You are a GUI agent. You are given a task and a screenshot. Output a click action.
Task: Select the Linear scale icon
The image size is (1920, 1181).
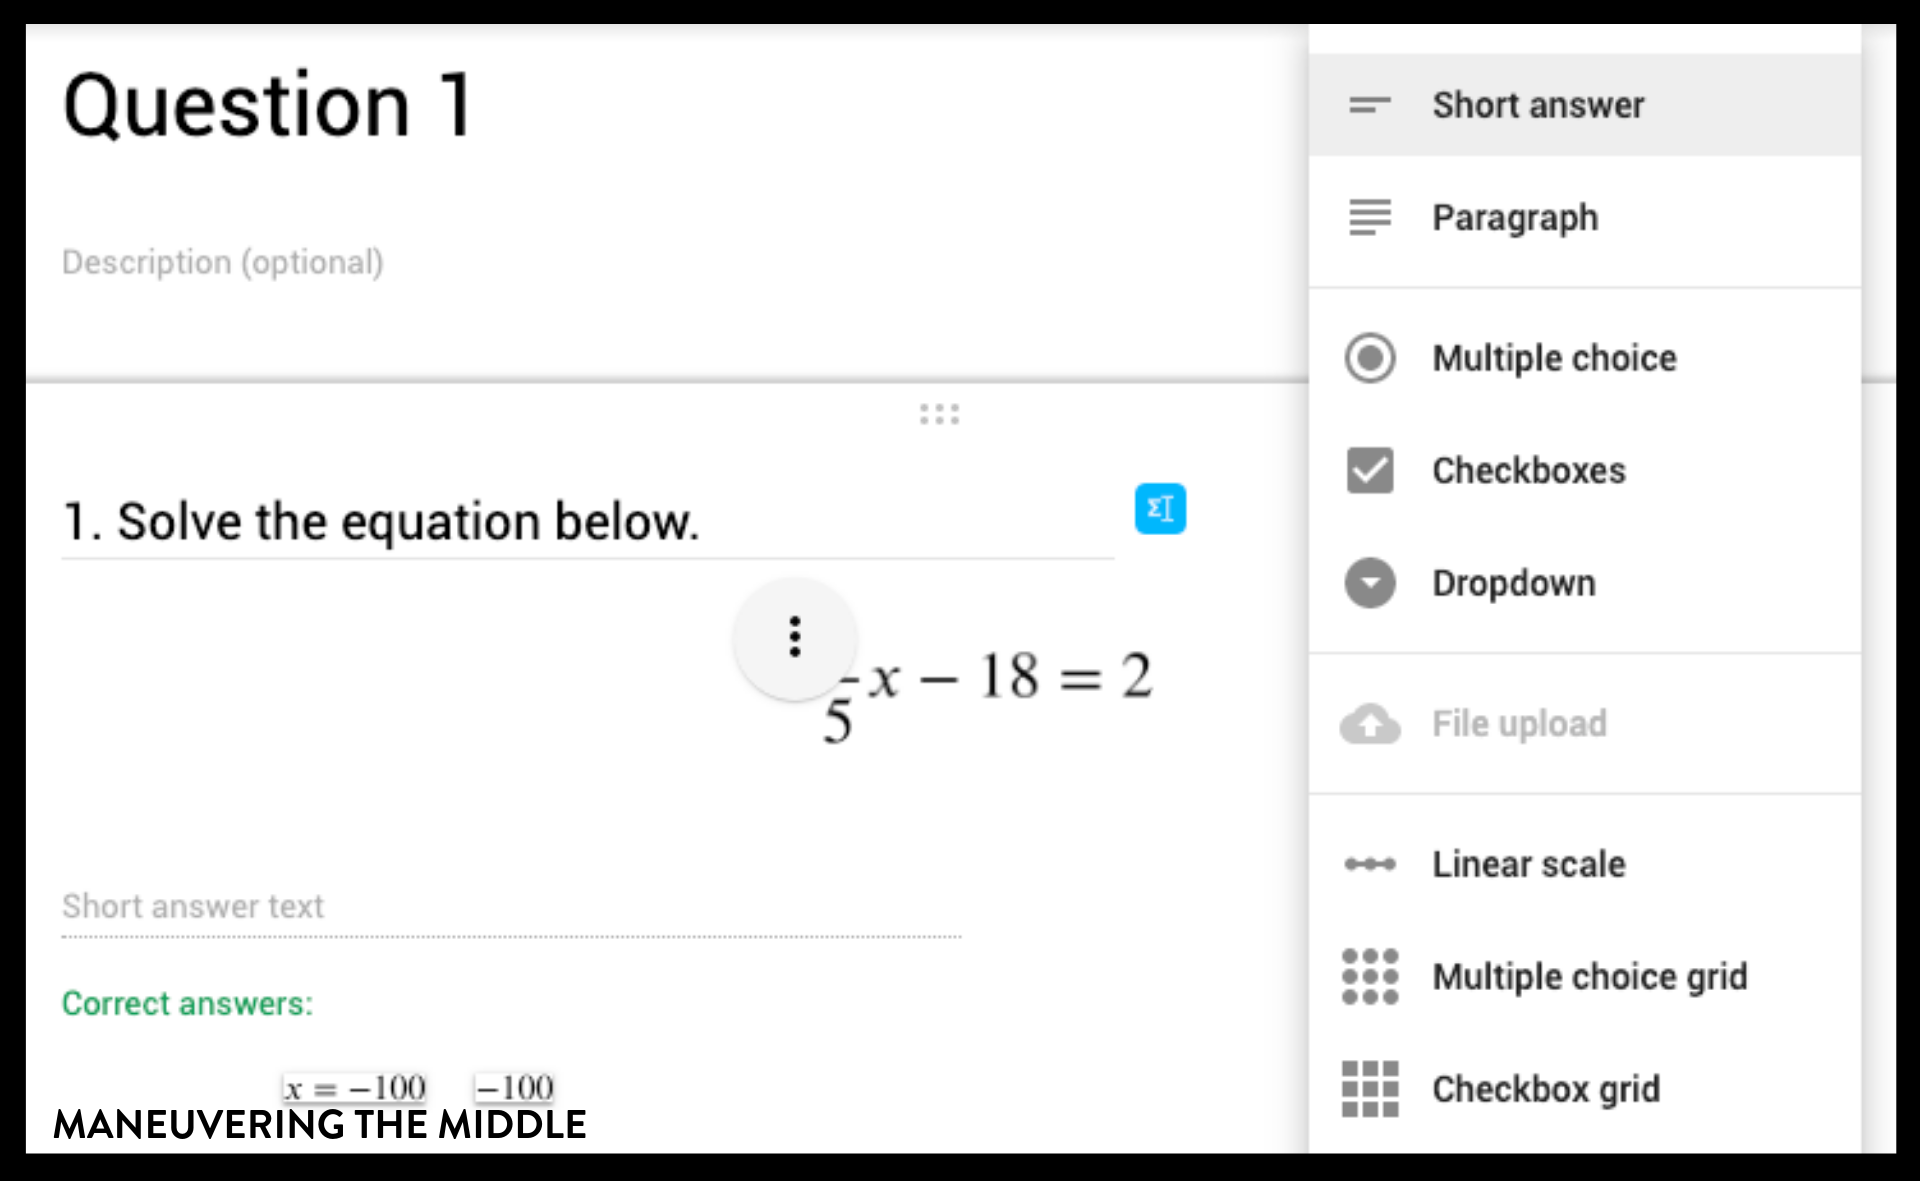tap(1370, 864)
